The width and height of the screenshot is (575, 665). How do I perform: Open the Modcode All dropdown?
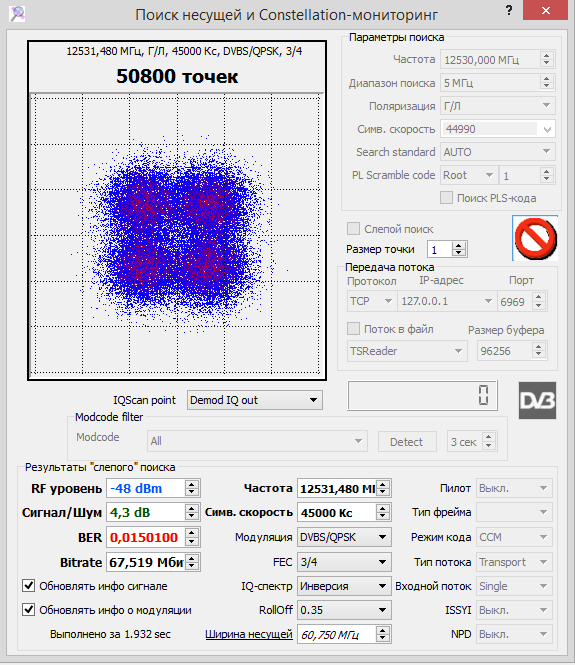(x=257, y=441)
